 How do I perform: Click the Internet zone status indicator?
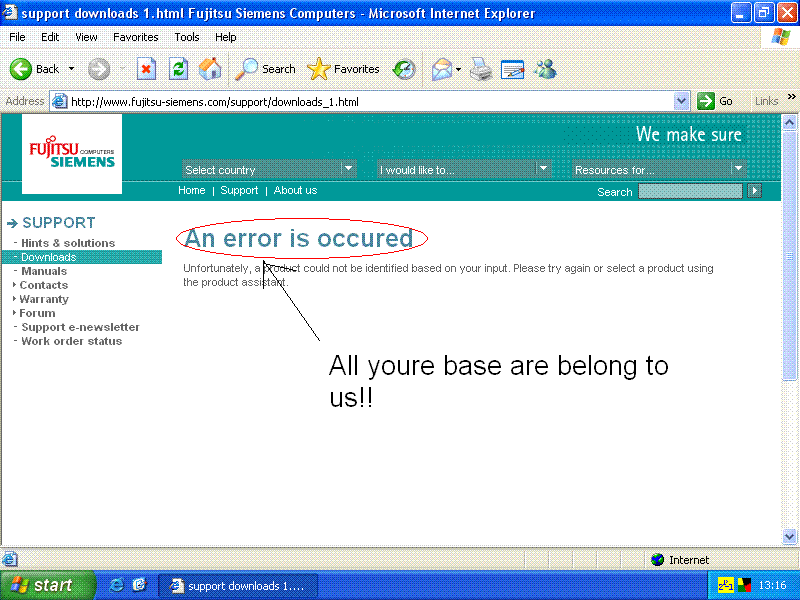coord(680,560)
